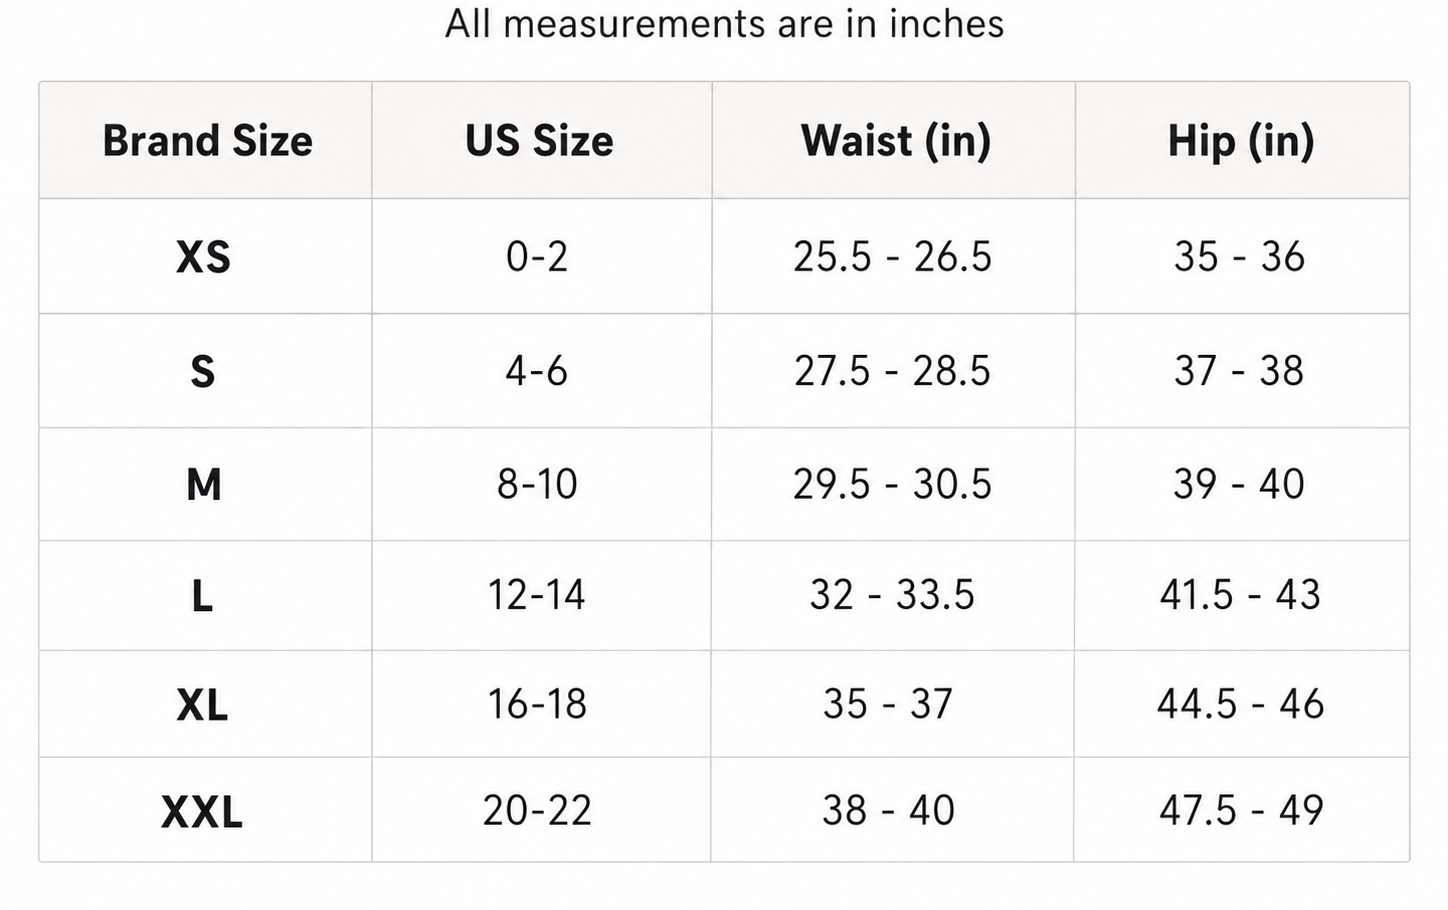Click waist value 32 - 33.5

pyautogui.click(x=892, y=595)
